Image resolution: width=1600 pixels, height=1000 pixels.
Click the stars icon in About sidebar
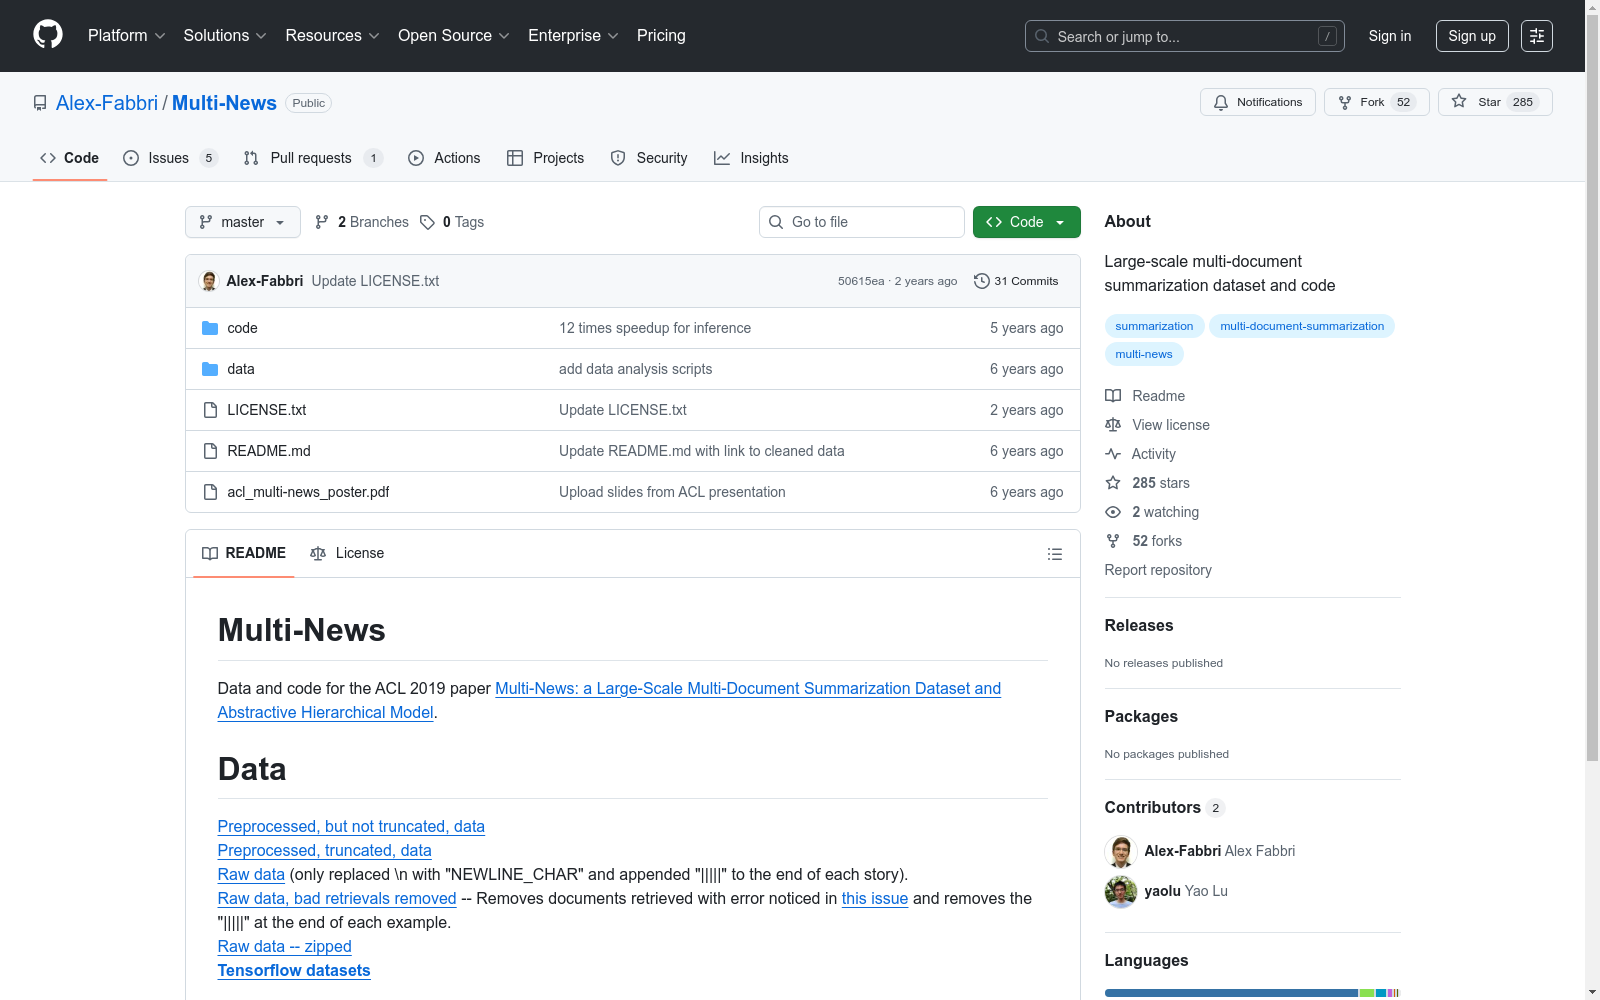pos(1113,483)
